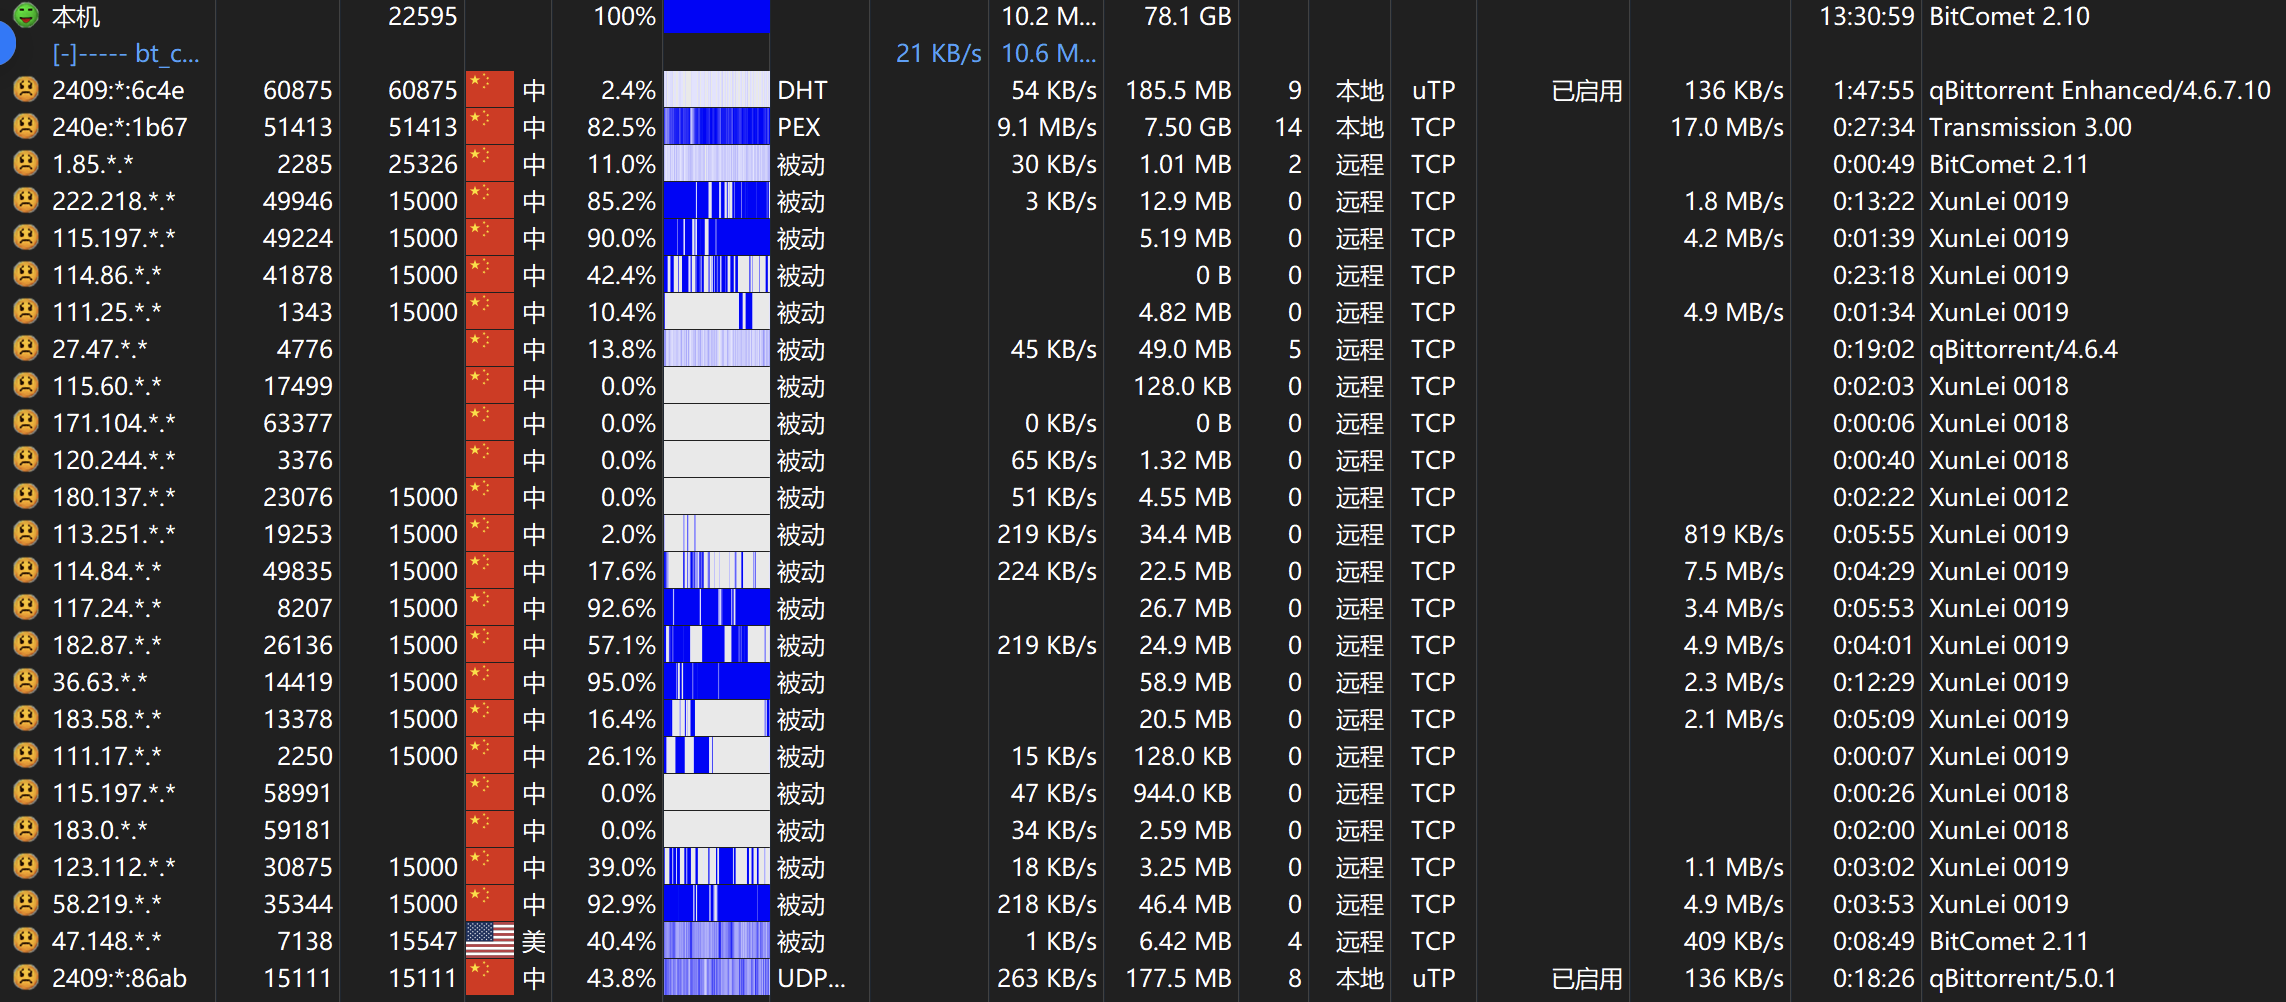2286x1002 pixels.
Task: Click the China flag in the 2409:*:6c4e row
Action: pos(490,90)
